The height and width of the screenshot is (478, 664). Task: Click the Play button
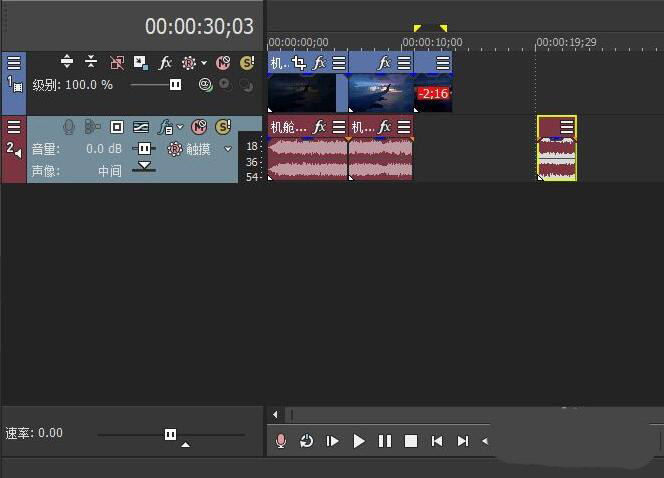(359, 441)
